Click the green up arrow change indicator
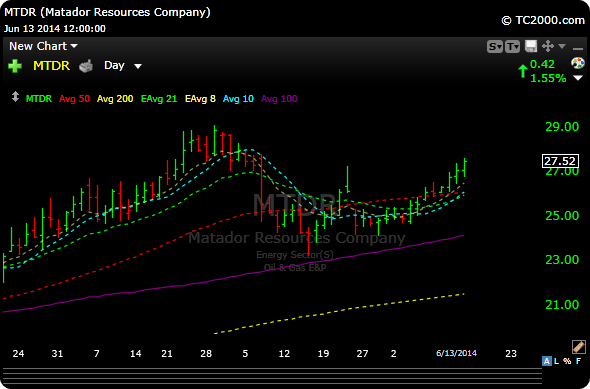Image resolution: width=590 pixels, height=389 pixels. coord(523,71)
